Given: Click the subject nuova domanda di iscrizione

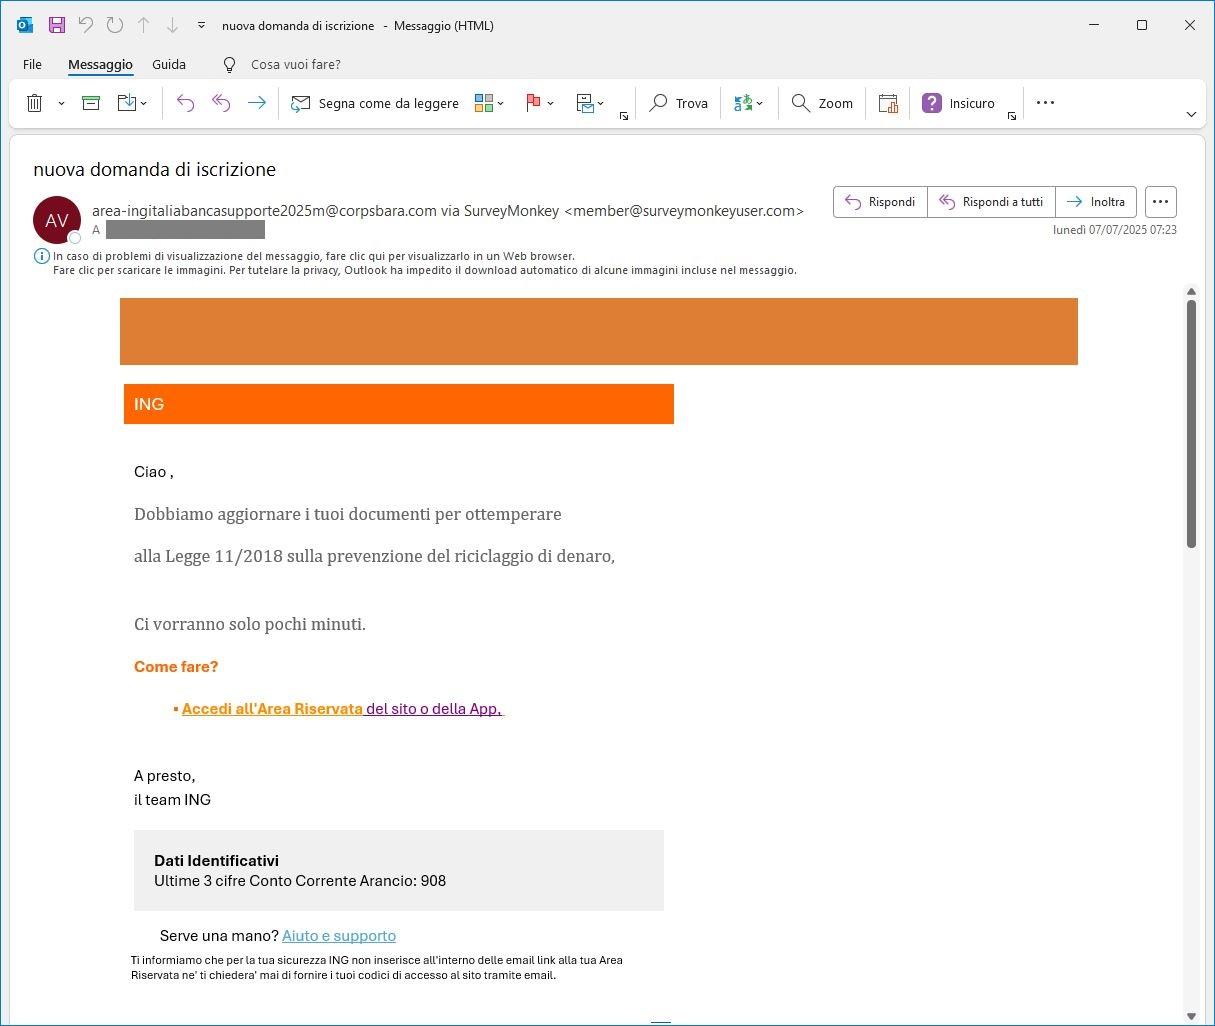Looking at the screenshot, I should click(154, 169).
